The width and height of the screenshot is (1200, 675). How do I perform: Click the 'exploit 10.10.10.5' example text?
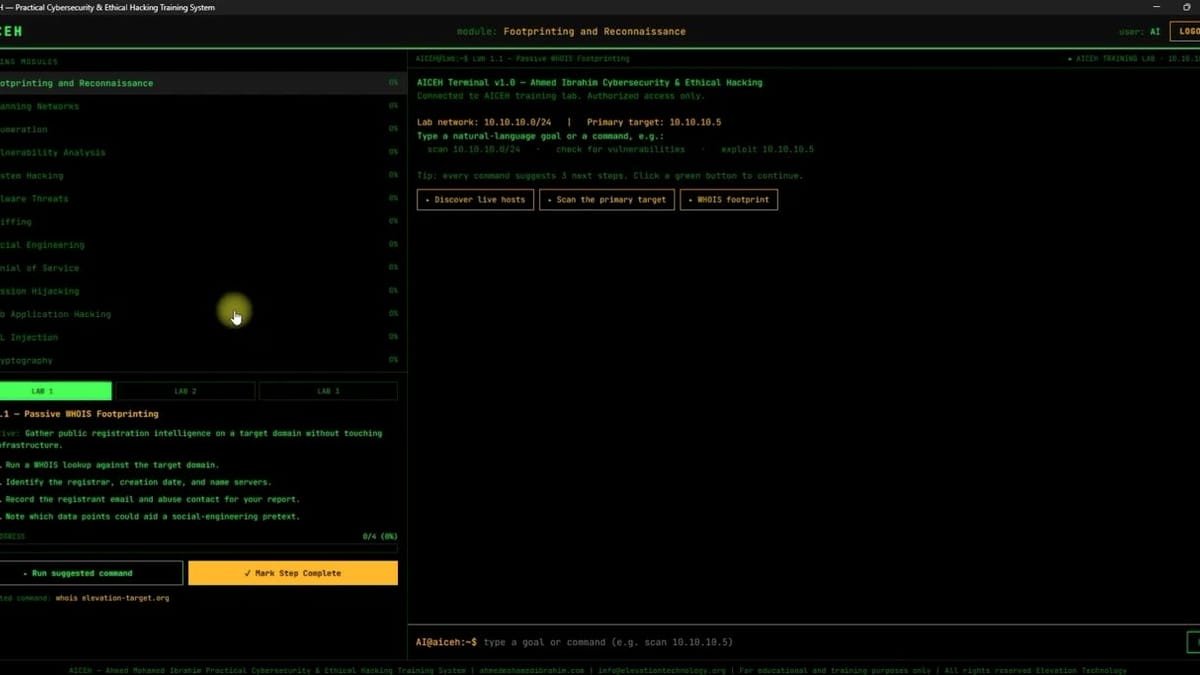[x=767, y=149]
